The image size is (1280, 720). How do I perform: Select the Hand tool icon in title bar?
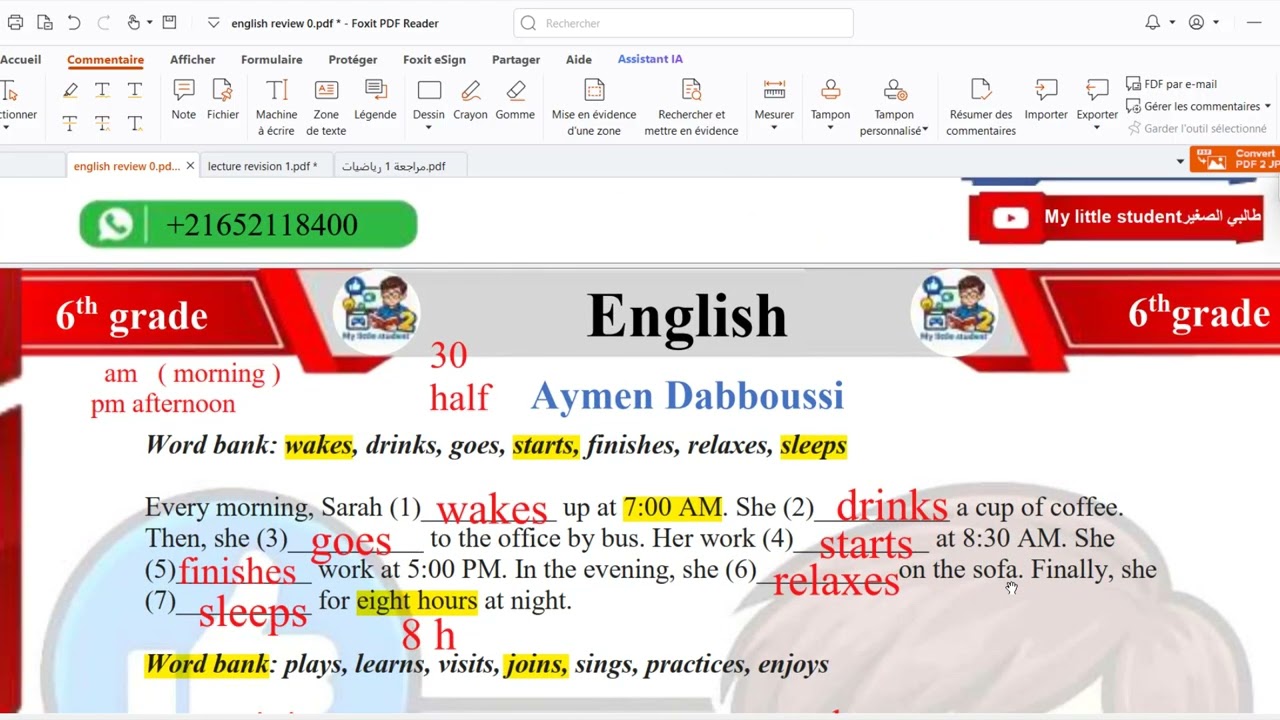[134, 22]
